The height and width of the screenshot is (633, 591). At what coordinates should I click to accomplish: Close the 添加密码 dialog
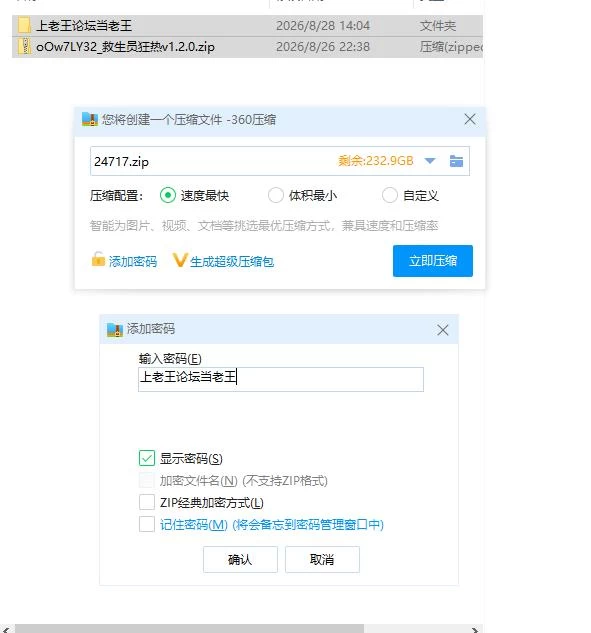click(442, 330)
